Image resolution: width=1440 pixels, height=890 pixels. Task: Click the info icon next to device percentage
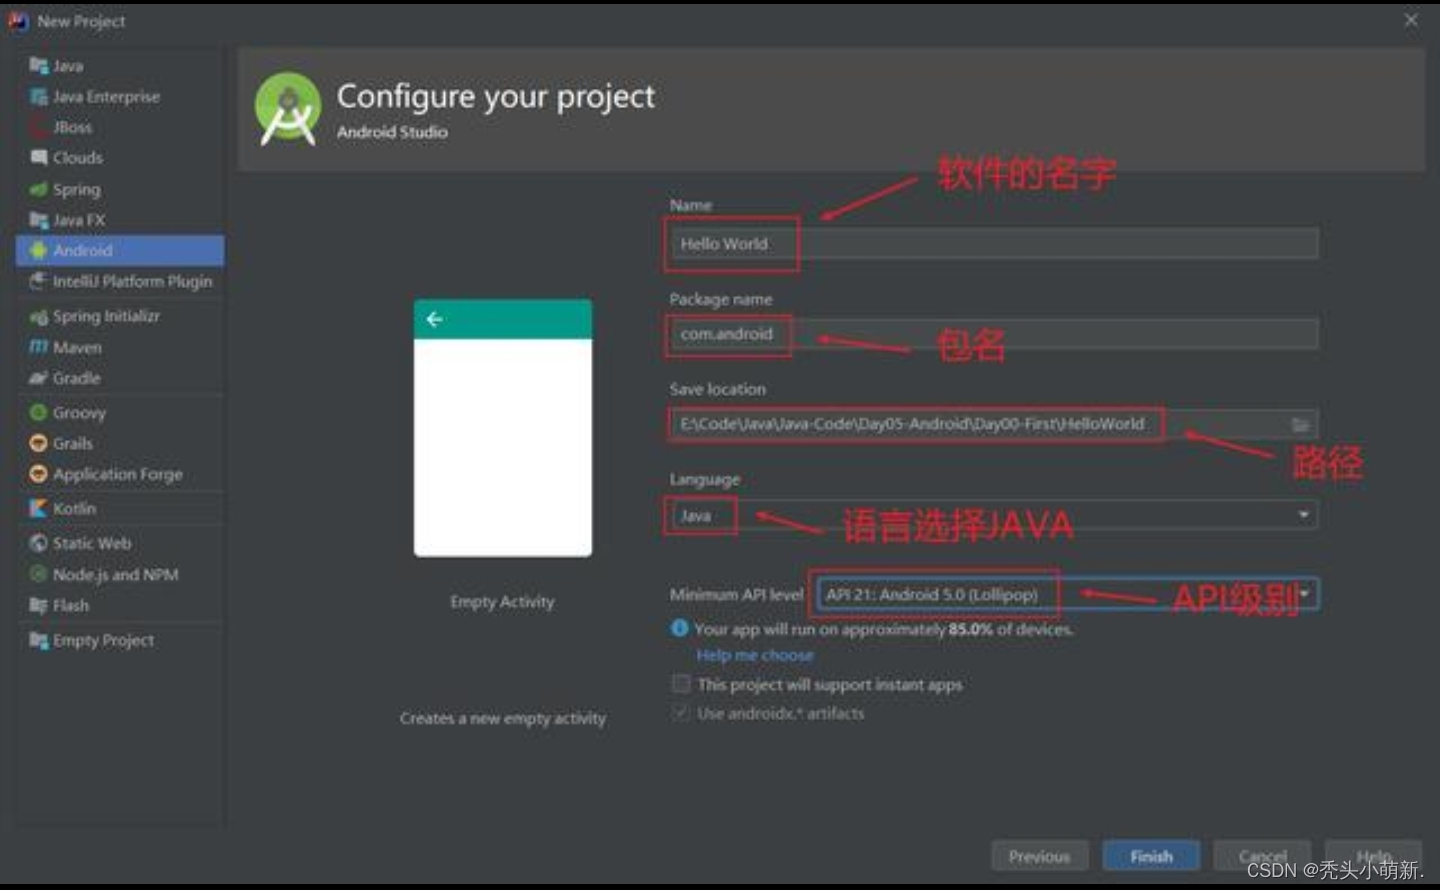680,628
